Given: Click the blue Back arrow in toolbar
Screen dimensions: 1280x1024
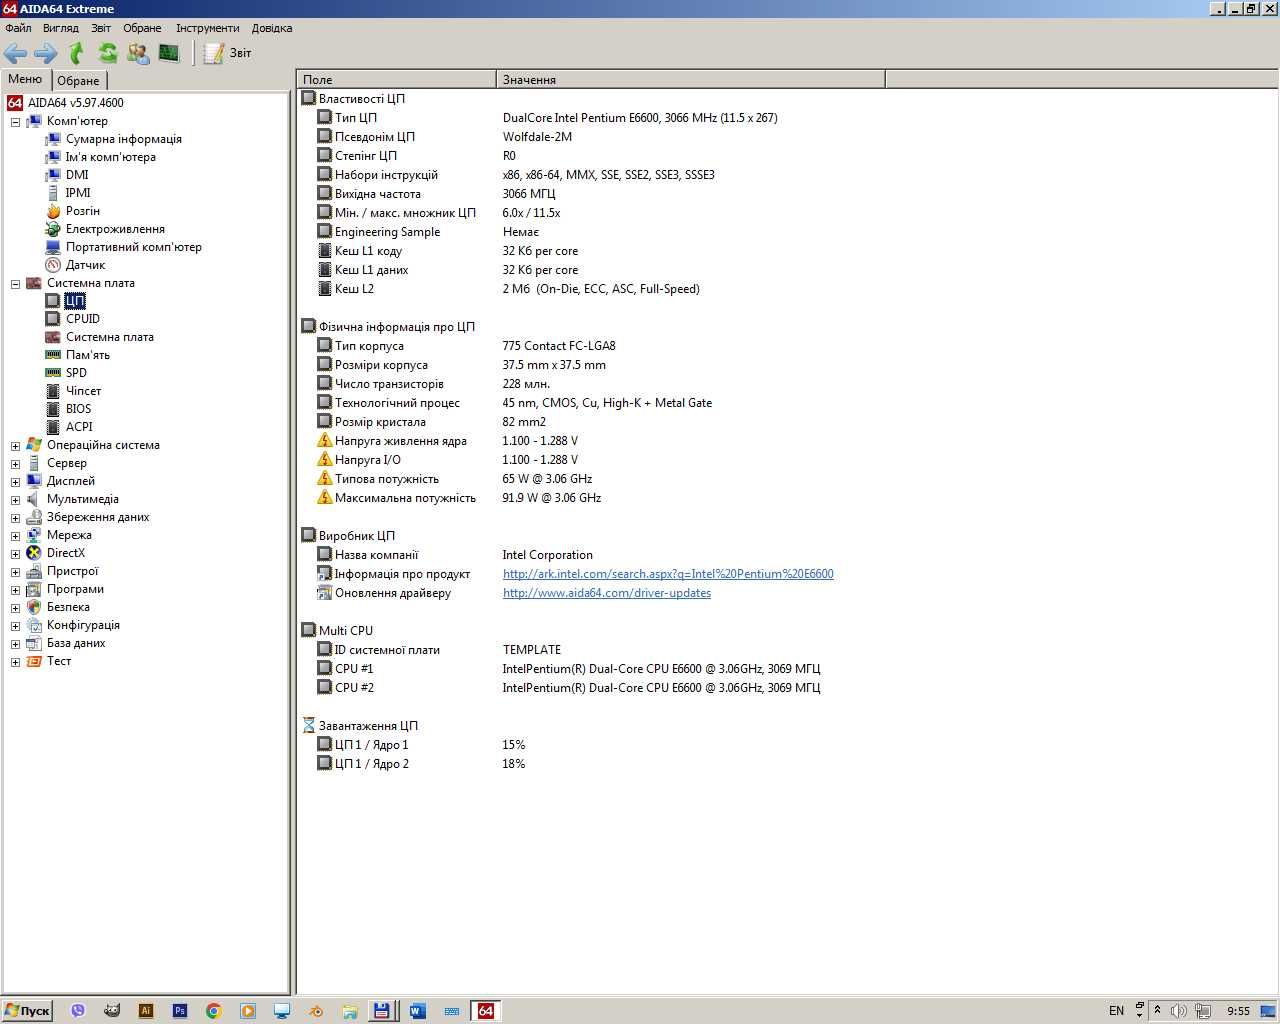Looking at the screenshot, I should [x=16, y=53].
